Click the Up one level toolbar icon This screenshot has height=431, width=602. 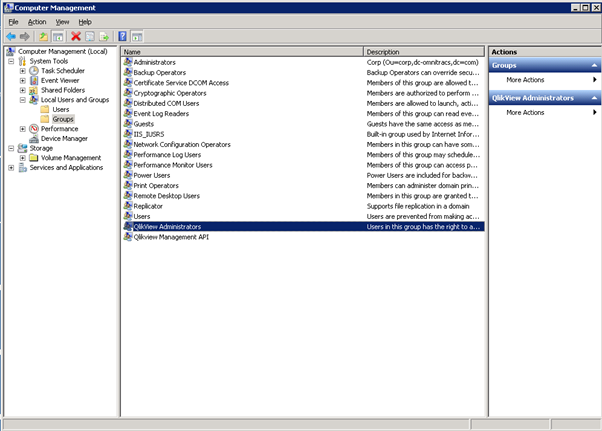point(43,36)
